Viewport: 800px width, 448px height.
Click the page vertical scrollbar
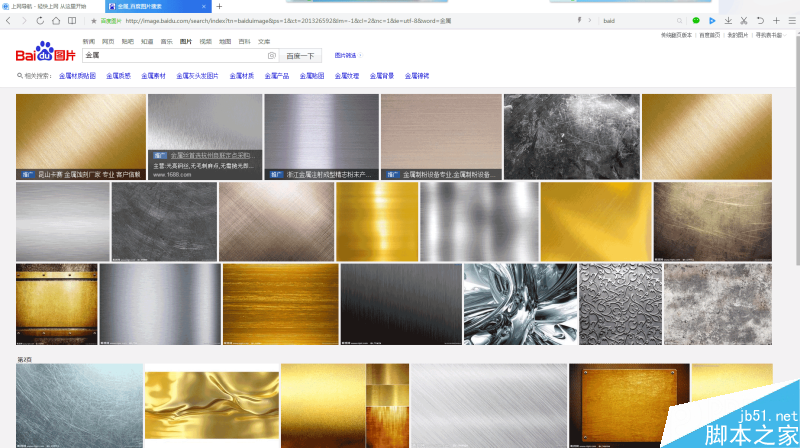[x=796, y=148]
